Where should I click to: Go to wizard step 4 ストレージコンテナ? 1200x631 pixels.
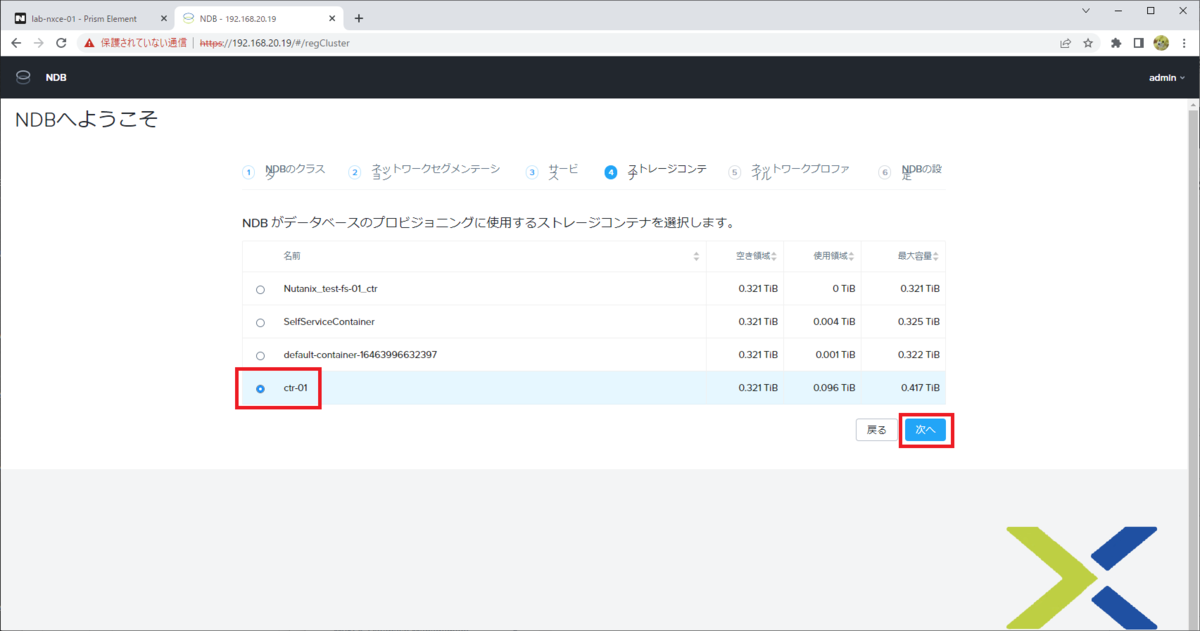[x=655, y=171]
